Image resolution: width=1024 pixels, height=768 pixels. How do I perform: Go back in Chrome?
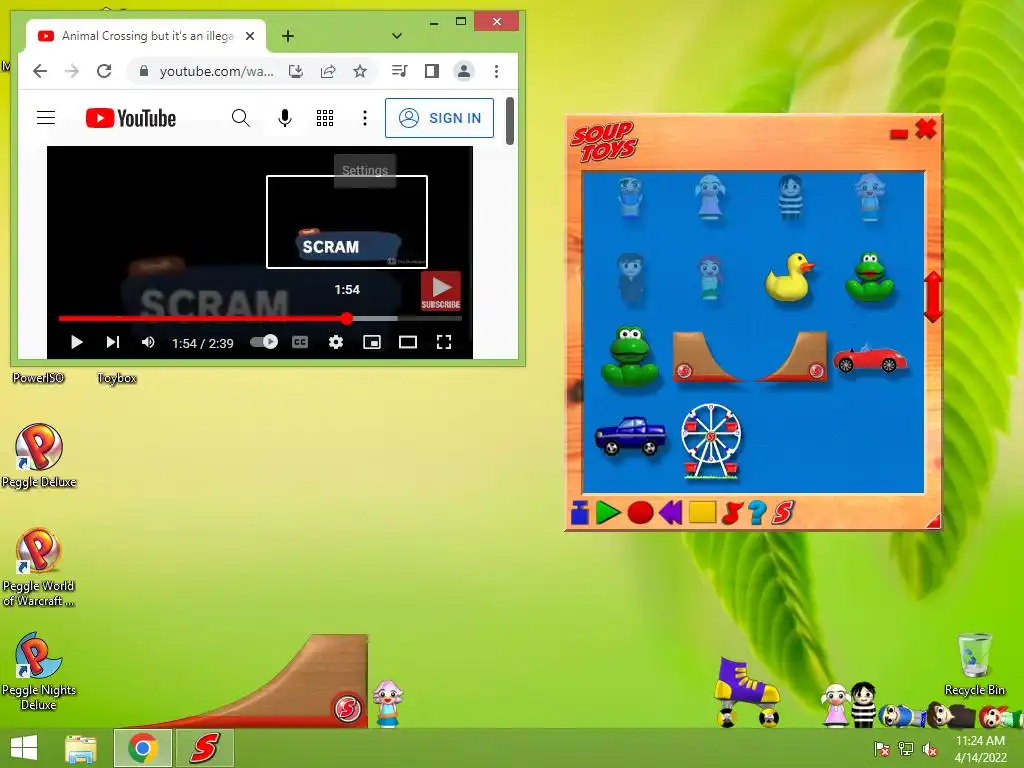[x=40, y=71]
